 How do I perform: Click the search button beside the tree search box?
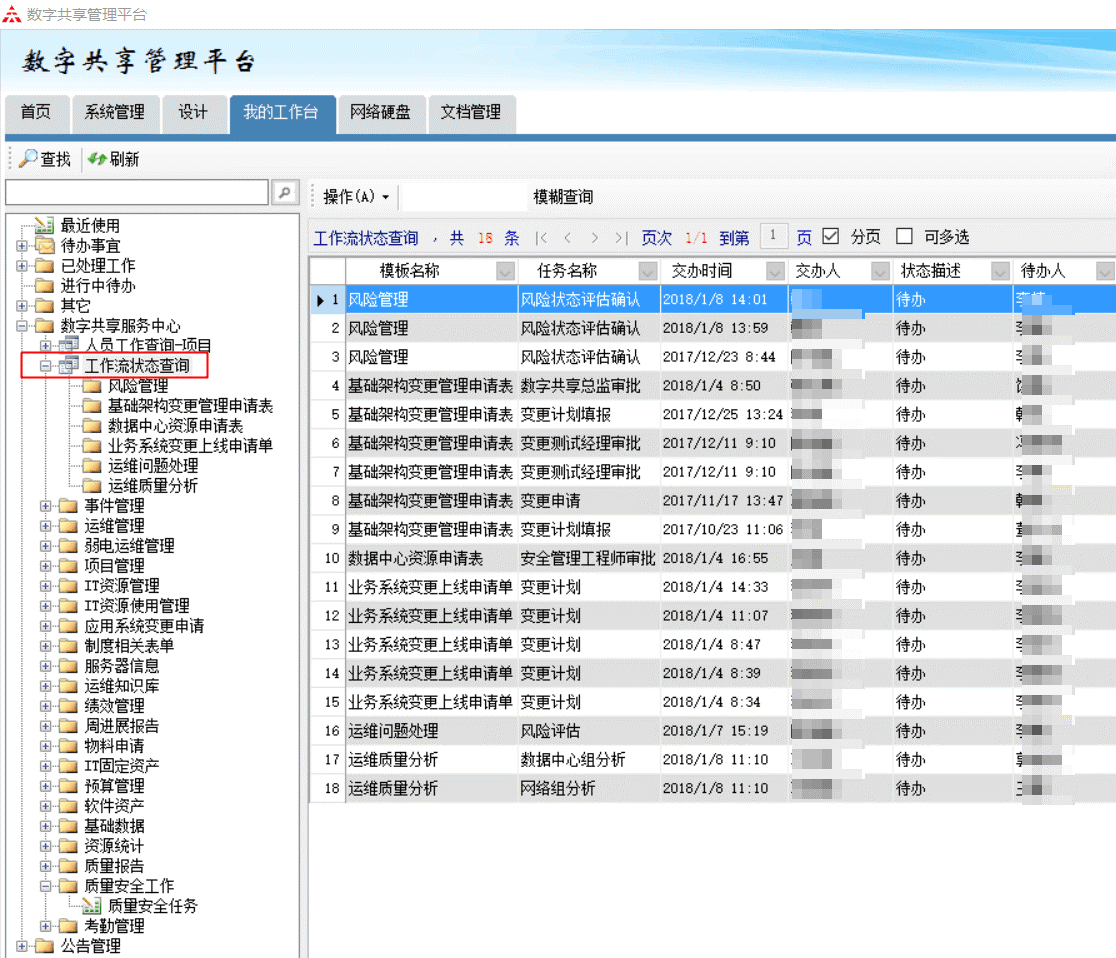(x=285, y=193)
